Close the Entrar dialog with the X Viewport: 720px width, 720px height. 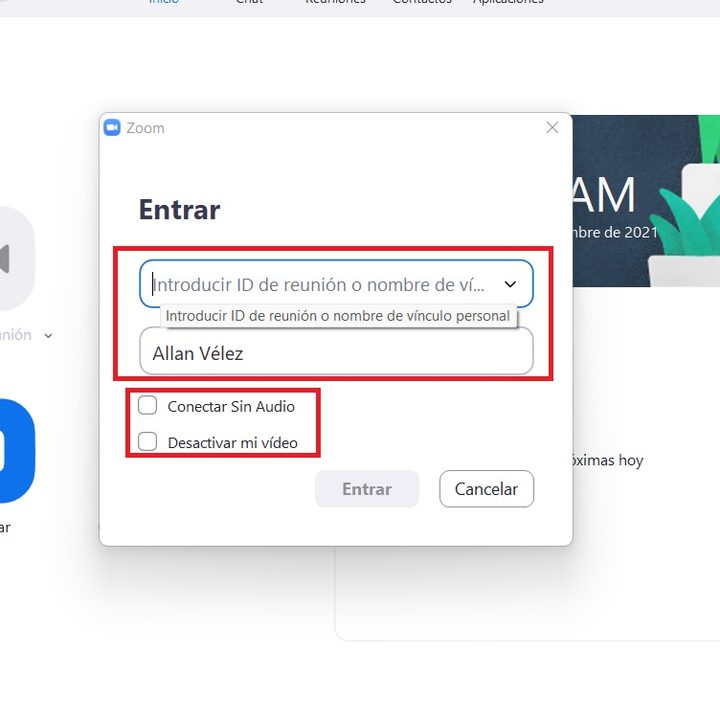click(552, 128)
